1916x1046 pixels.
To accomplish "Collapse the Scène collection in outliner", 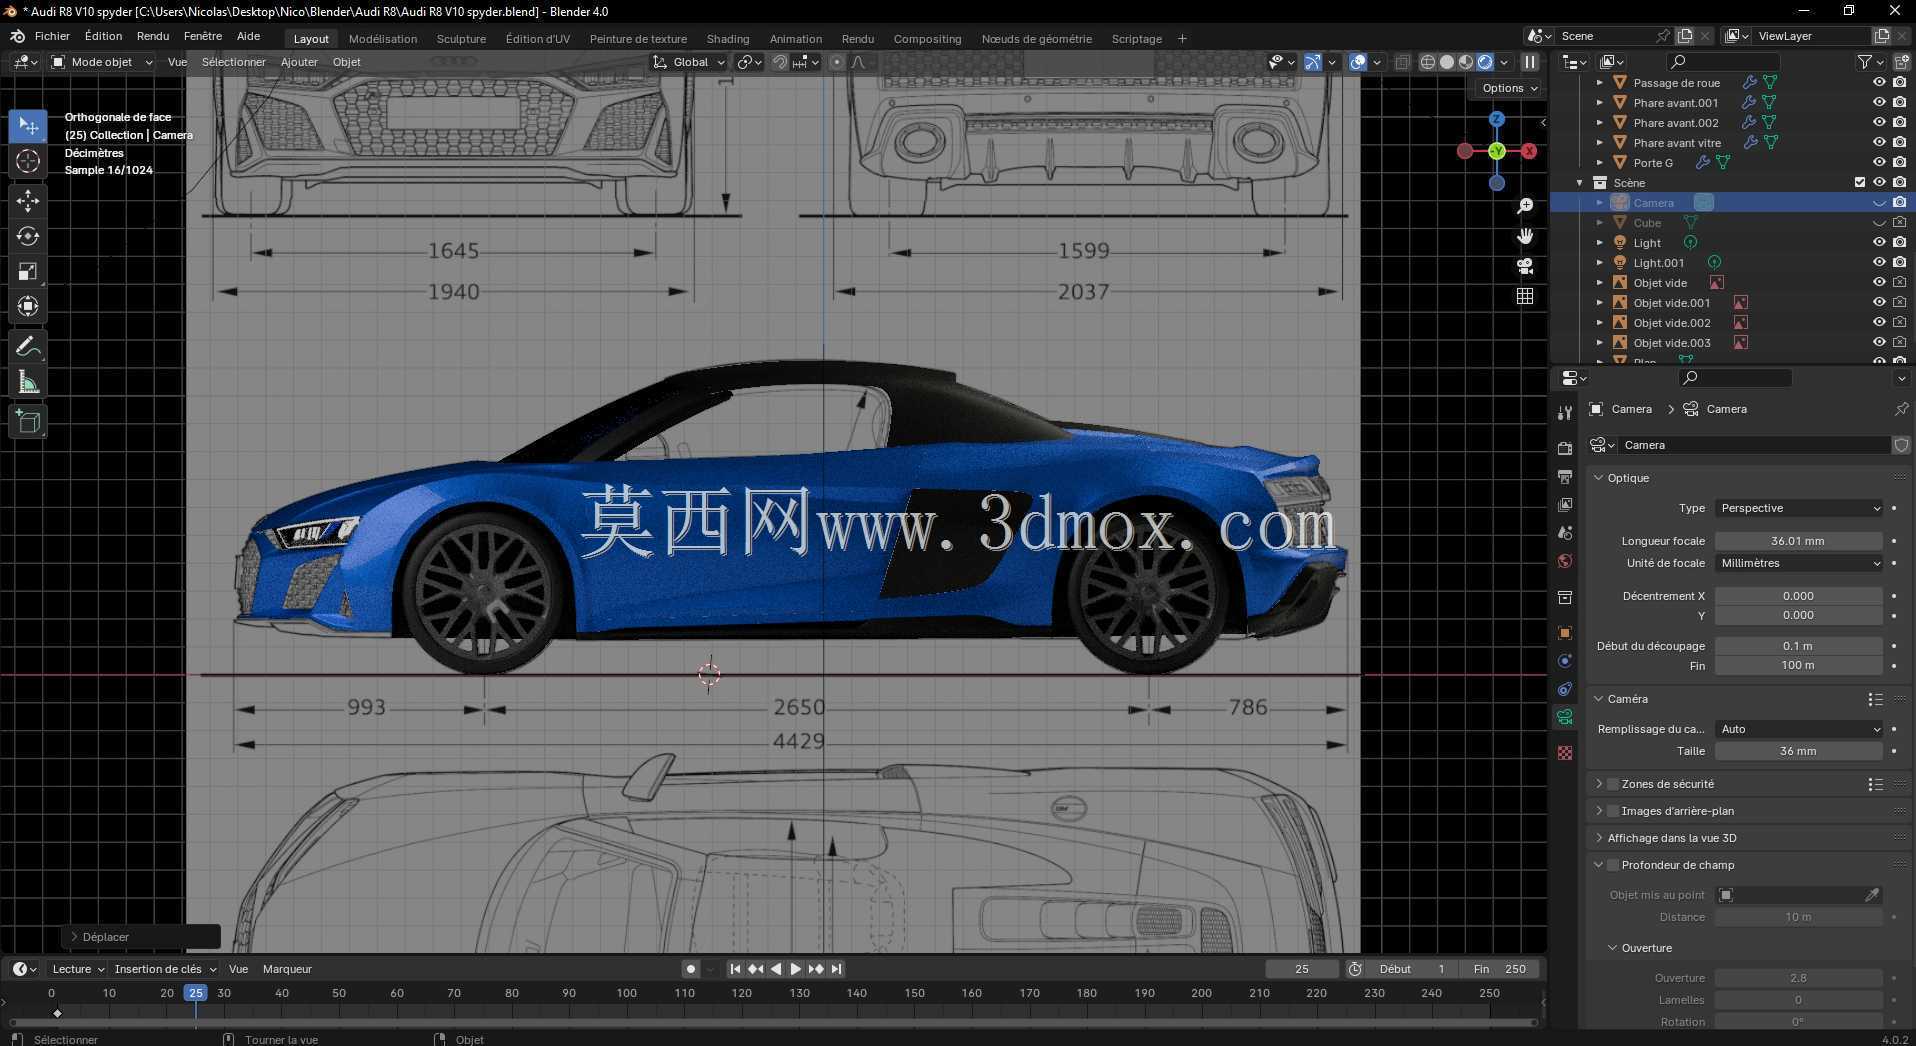I will click(x=1580, y=183).
